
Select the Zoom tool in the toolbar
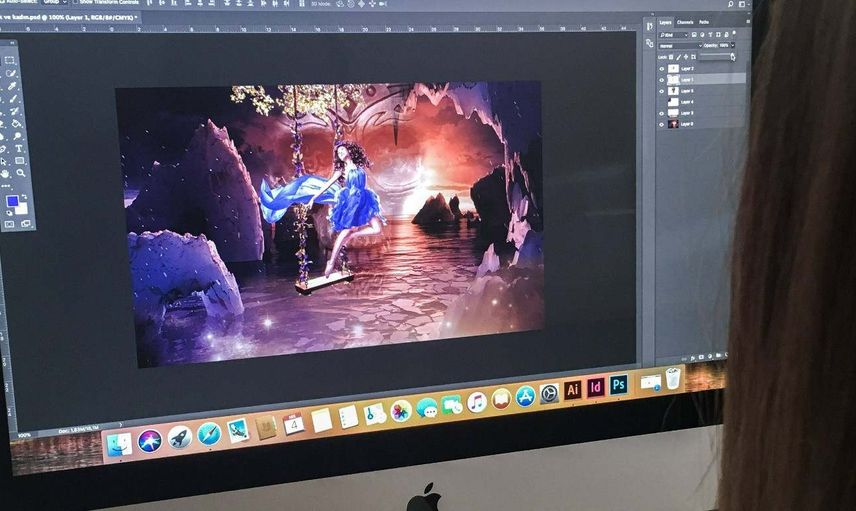pyautogui.click(x=20, y=173)
